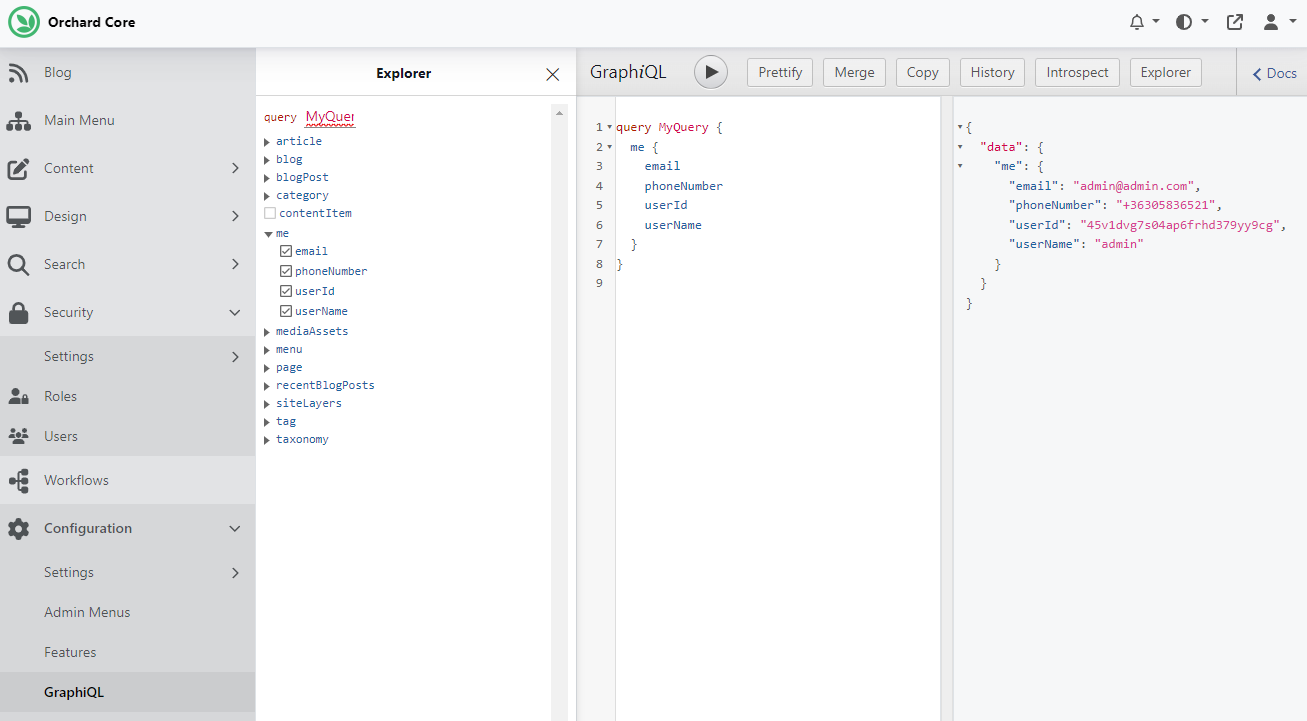Image resolution: width=1307 pixels, height=721 pixels.
Task: Expand the tag node in Explorer
Action: click(267, 422)
